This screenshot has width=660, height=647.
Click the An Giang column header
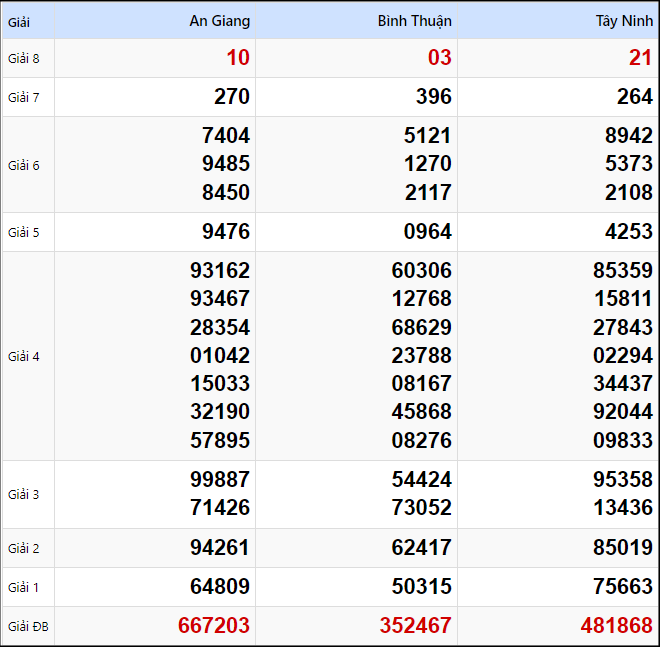219,21
